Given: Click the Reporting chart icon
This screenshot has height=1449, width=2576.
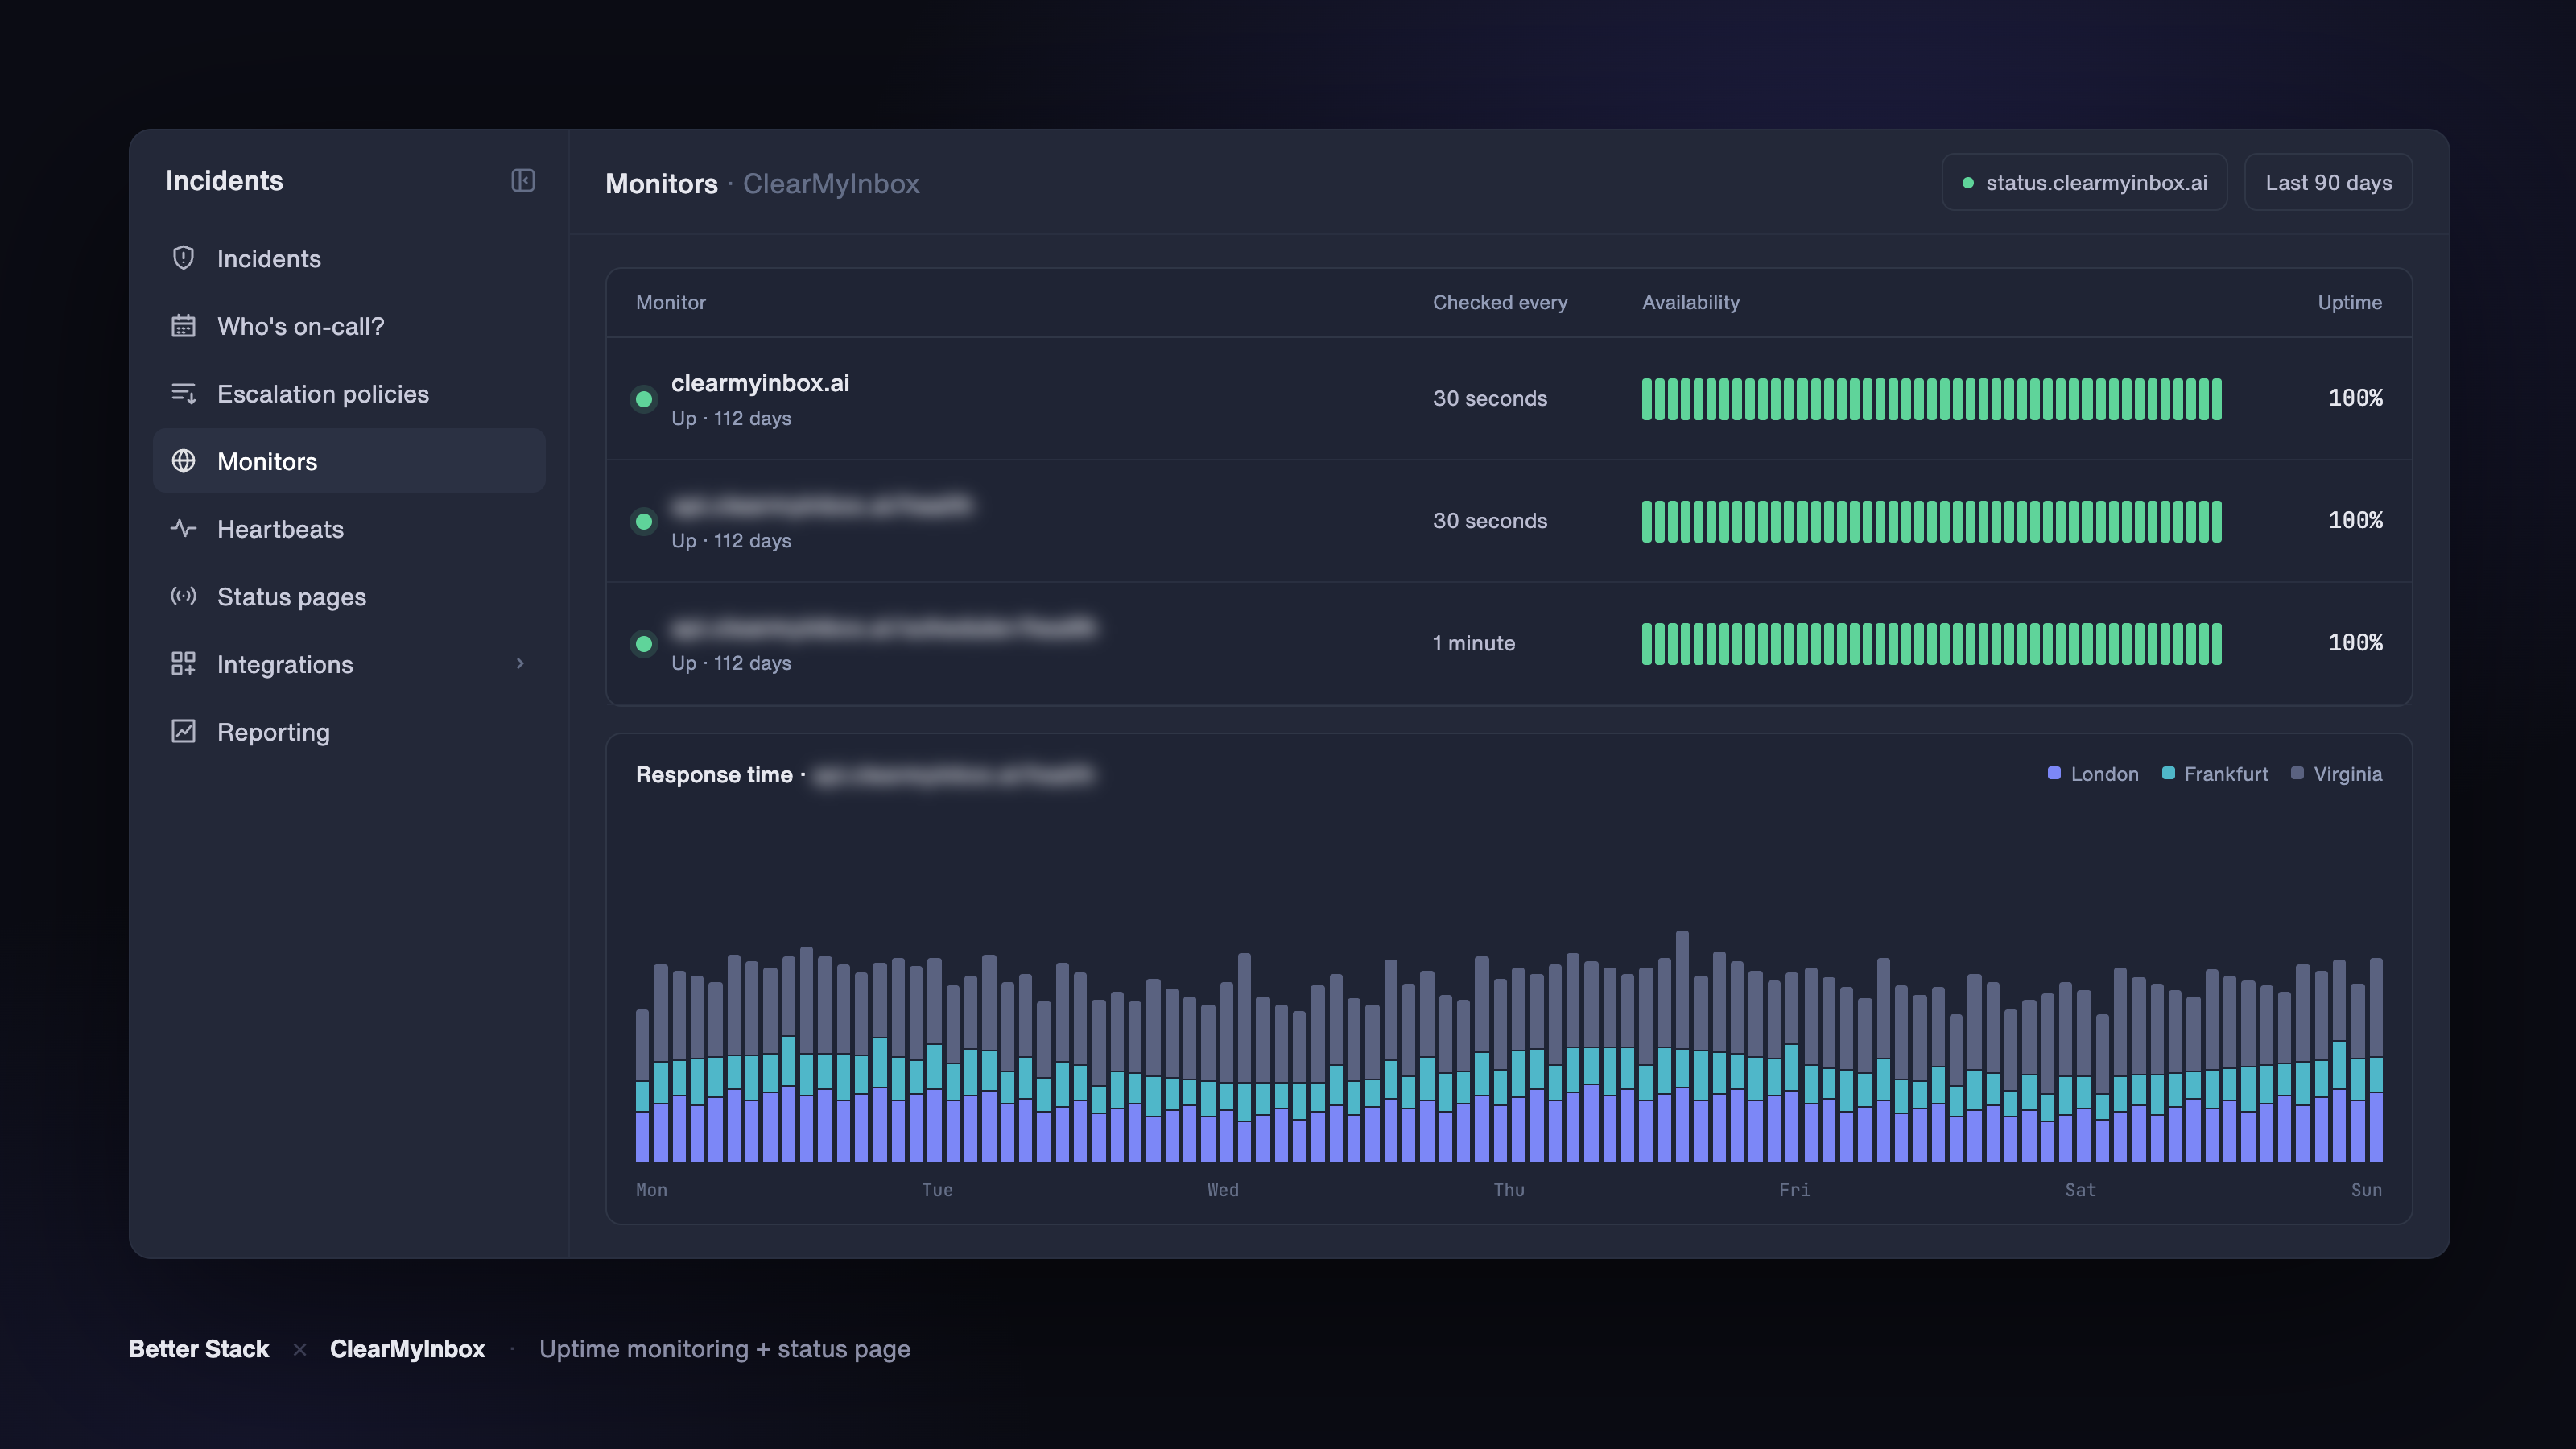Looking at the screenshot, I should pyautogui.click(x=183, y=732).
